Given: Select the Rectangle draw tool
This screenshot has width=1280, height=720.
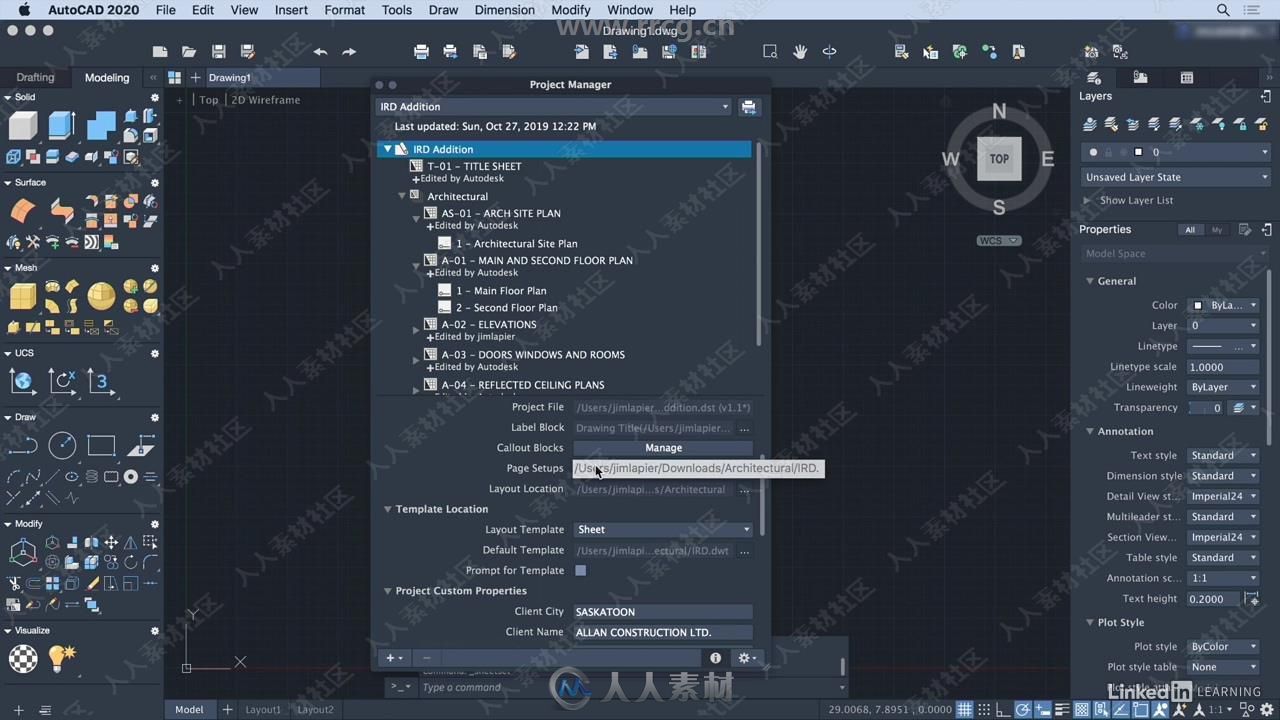Looking at the screenshot, I should 101,445.
